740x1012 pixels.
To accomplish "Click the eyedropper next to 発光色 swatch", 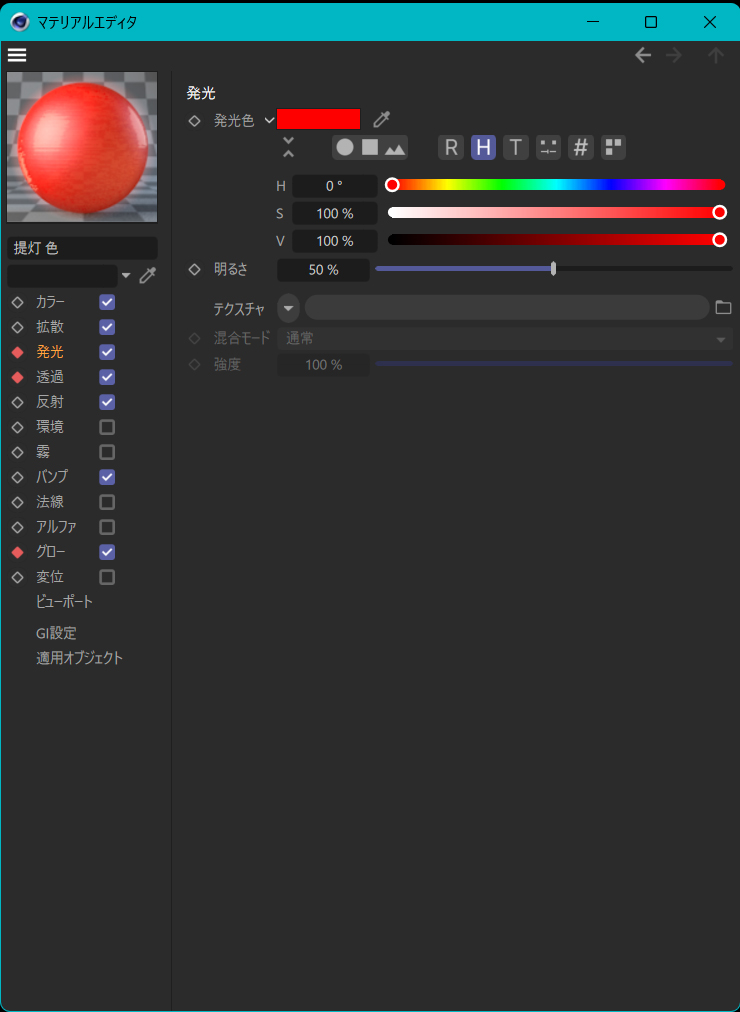I will 381,120.
